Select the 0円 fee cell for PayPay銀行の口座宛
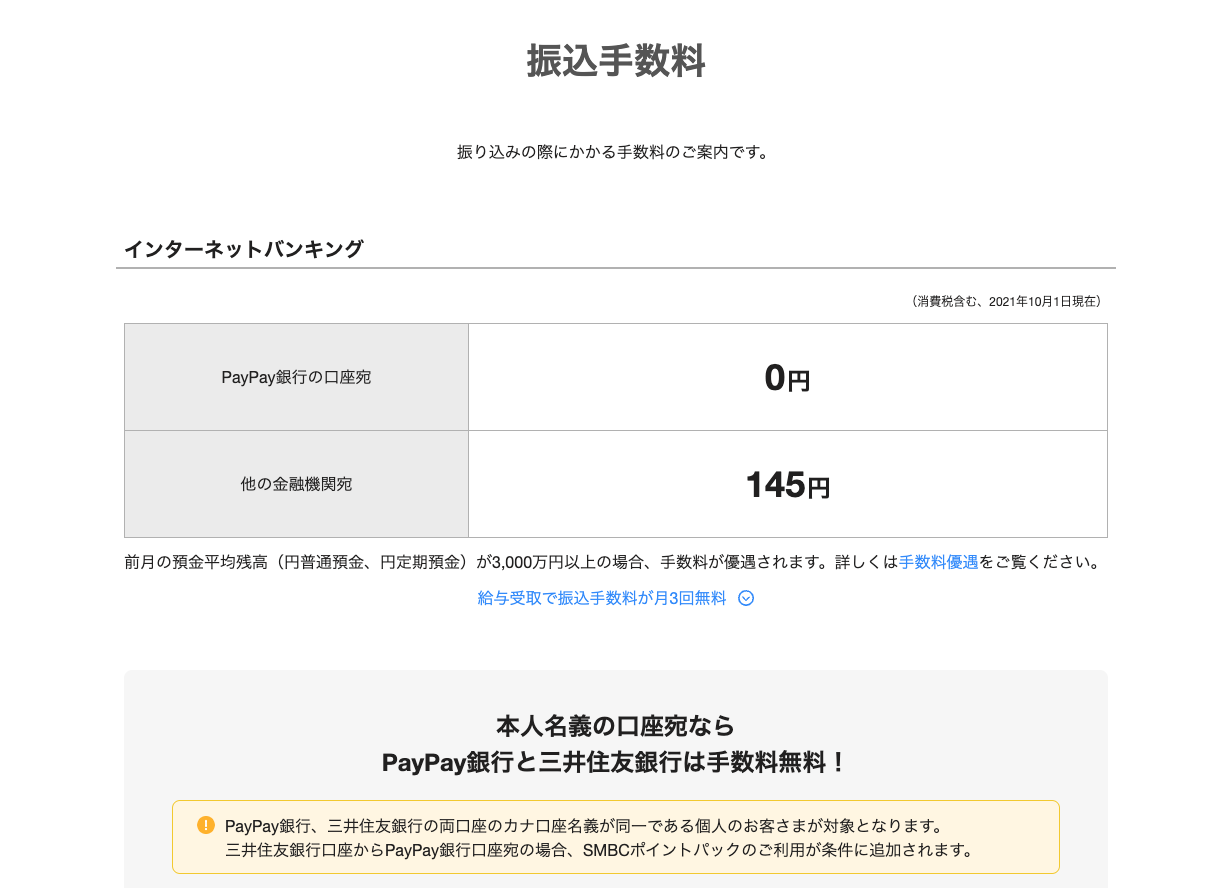The width and height of the screenshot is (1205, 888). tap(788, 377)
